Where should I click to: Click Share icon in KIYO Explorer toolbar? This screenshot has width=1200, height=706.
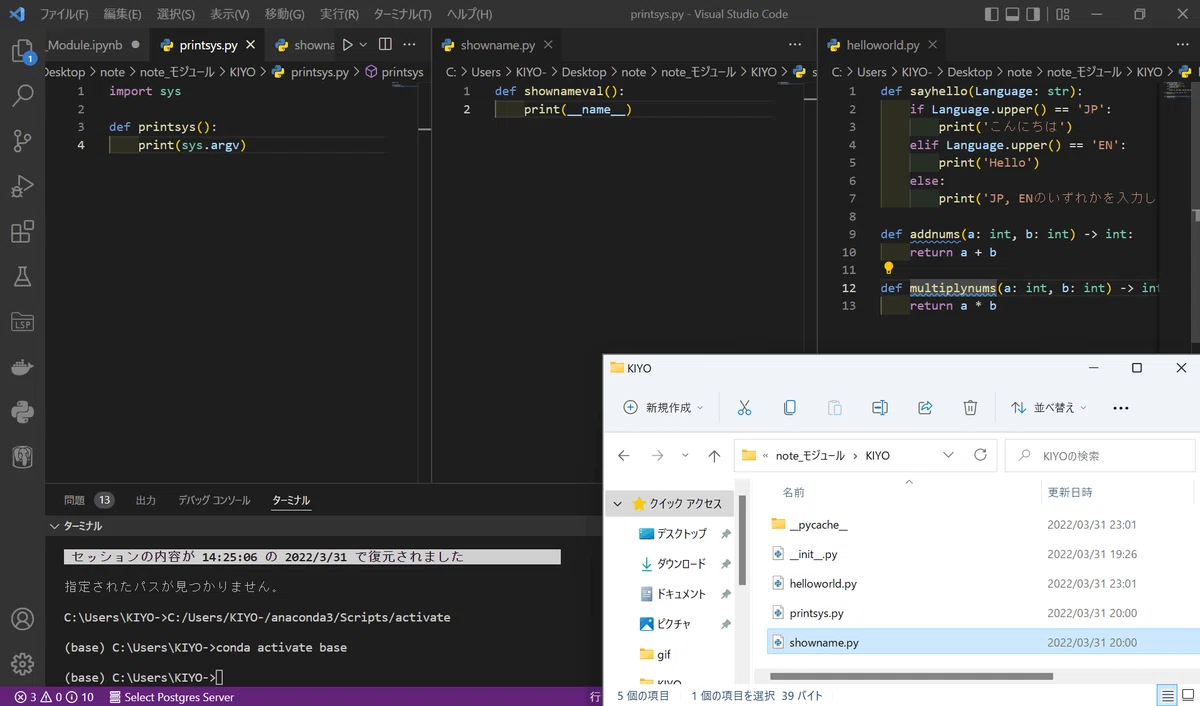point(925,408)
